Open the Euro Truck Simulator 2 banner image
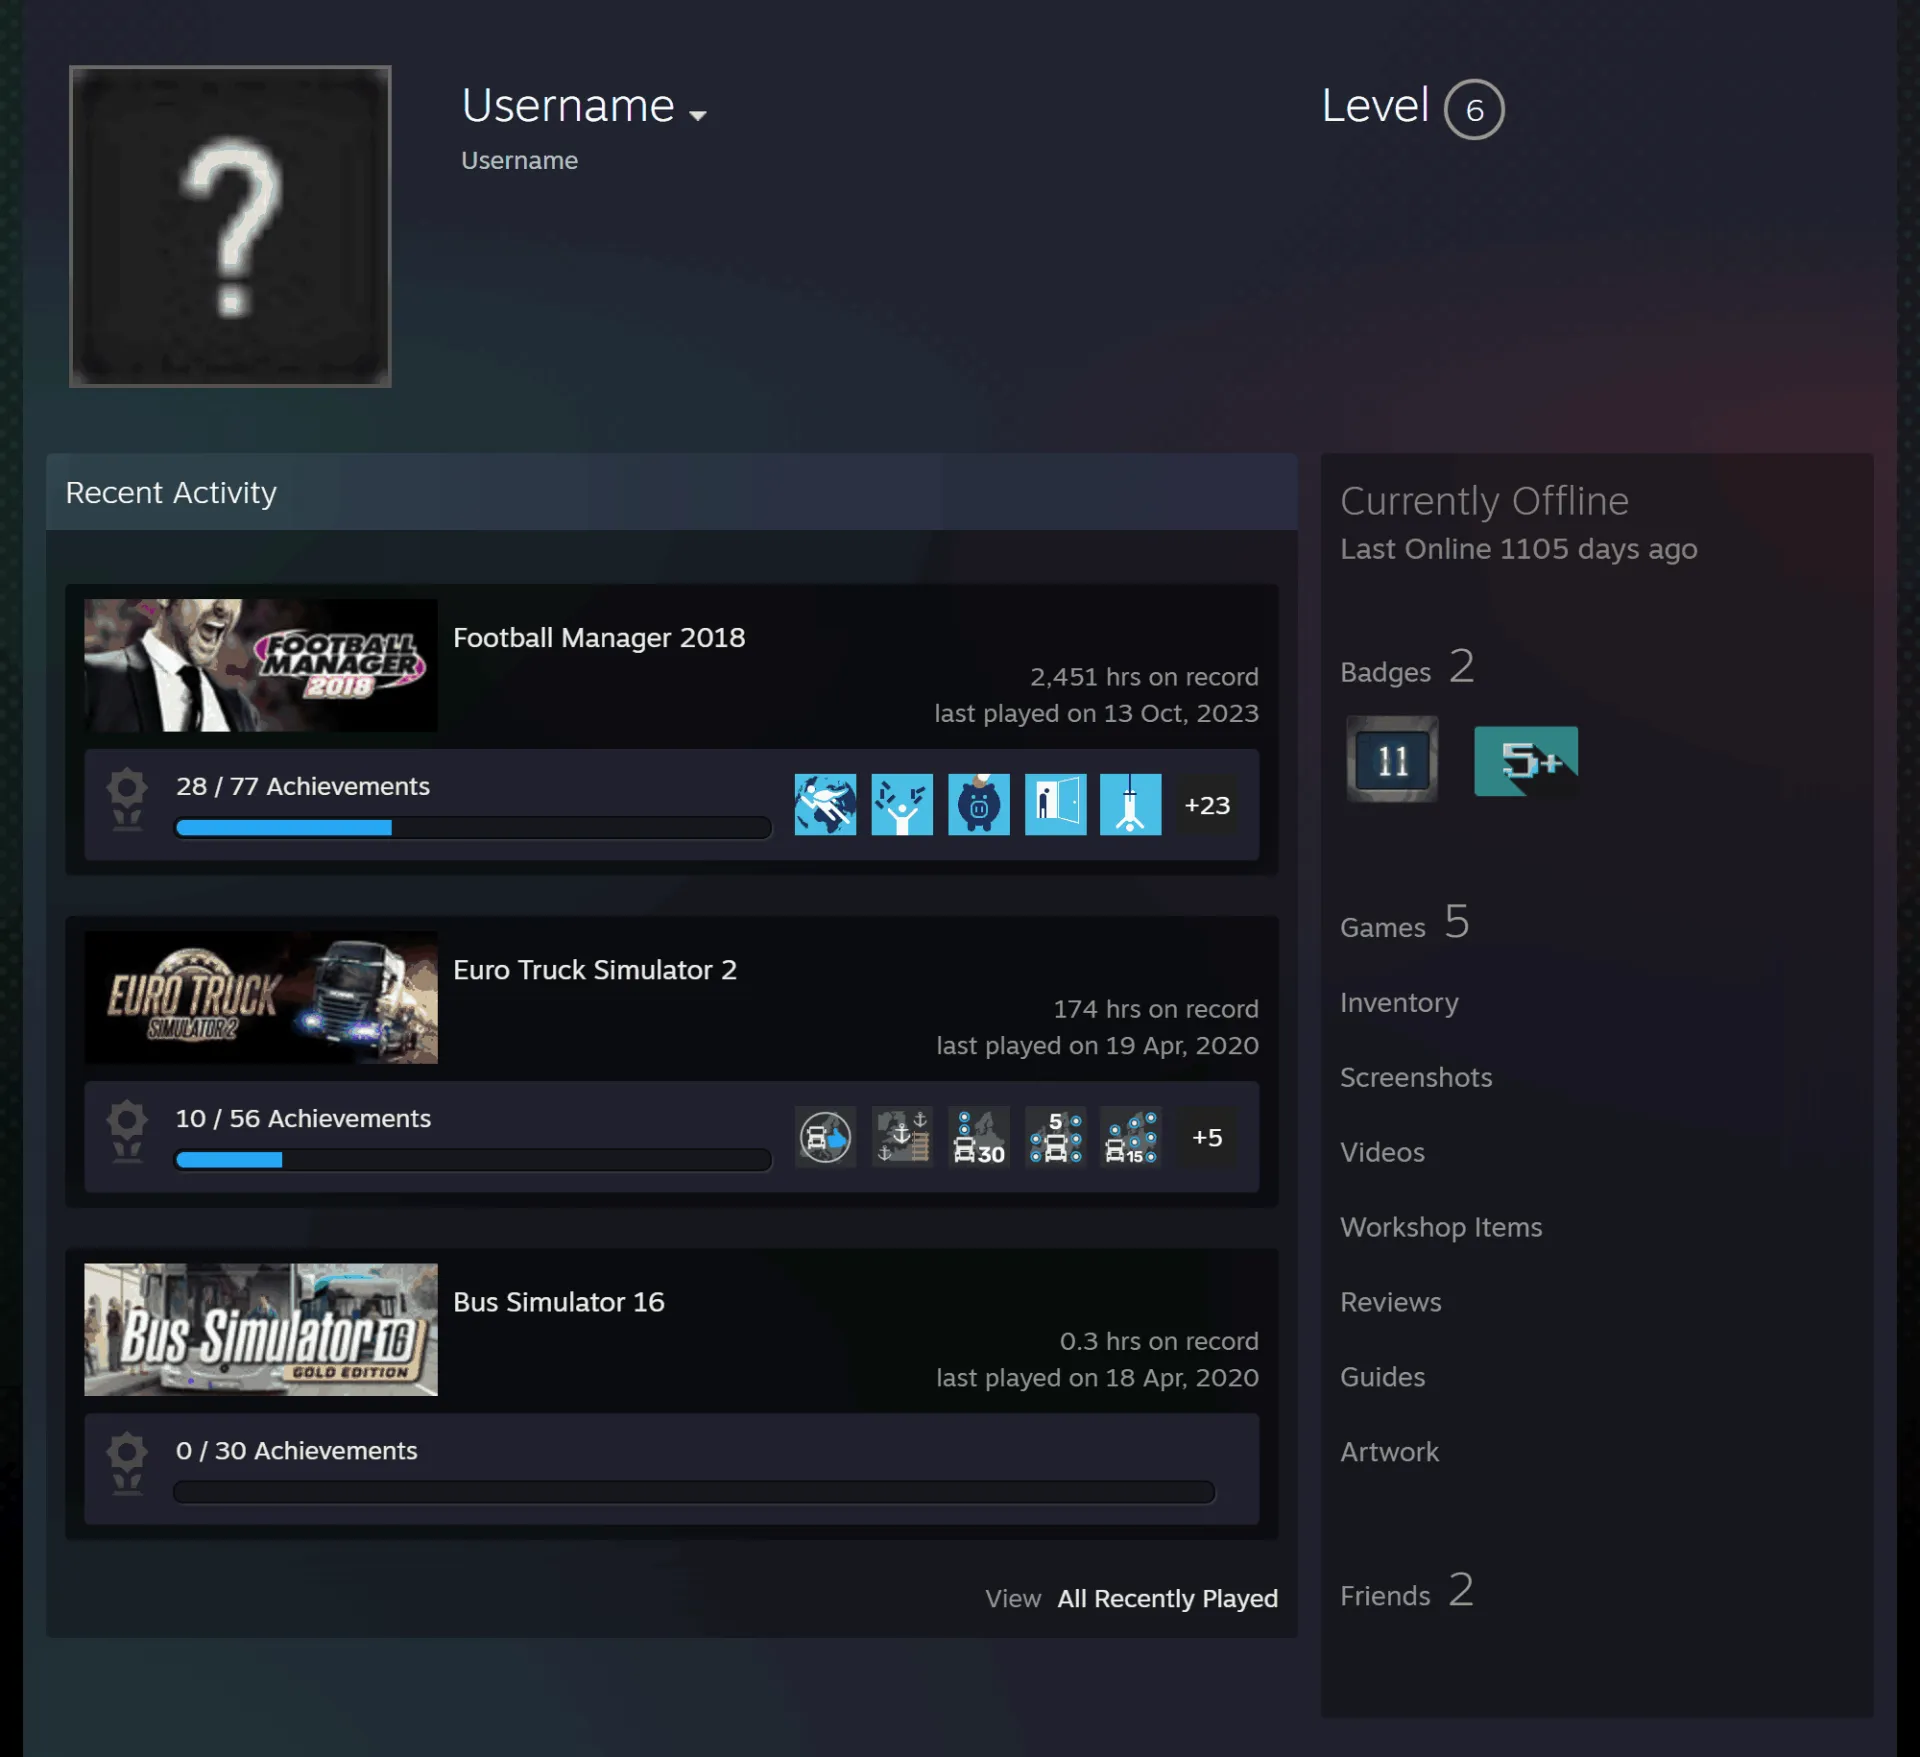 coord(261,997)
